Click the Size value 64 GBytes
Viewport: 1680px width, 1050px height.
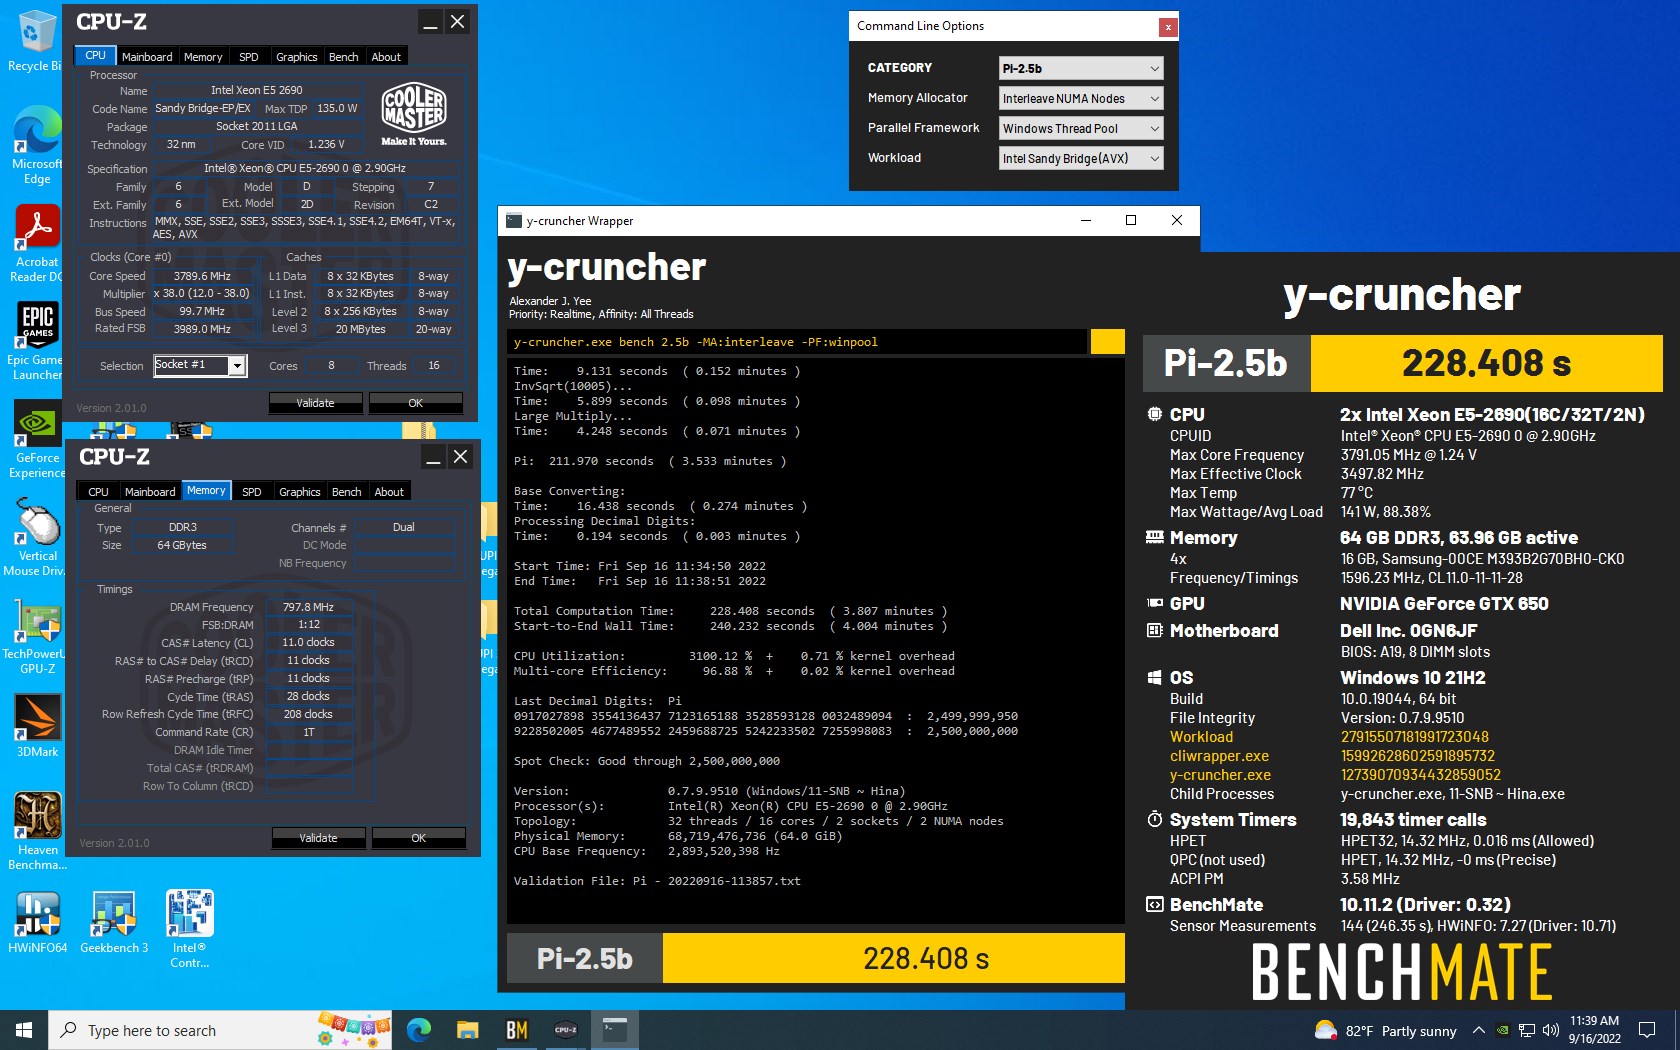[182, 545]
